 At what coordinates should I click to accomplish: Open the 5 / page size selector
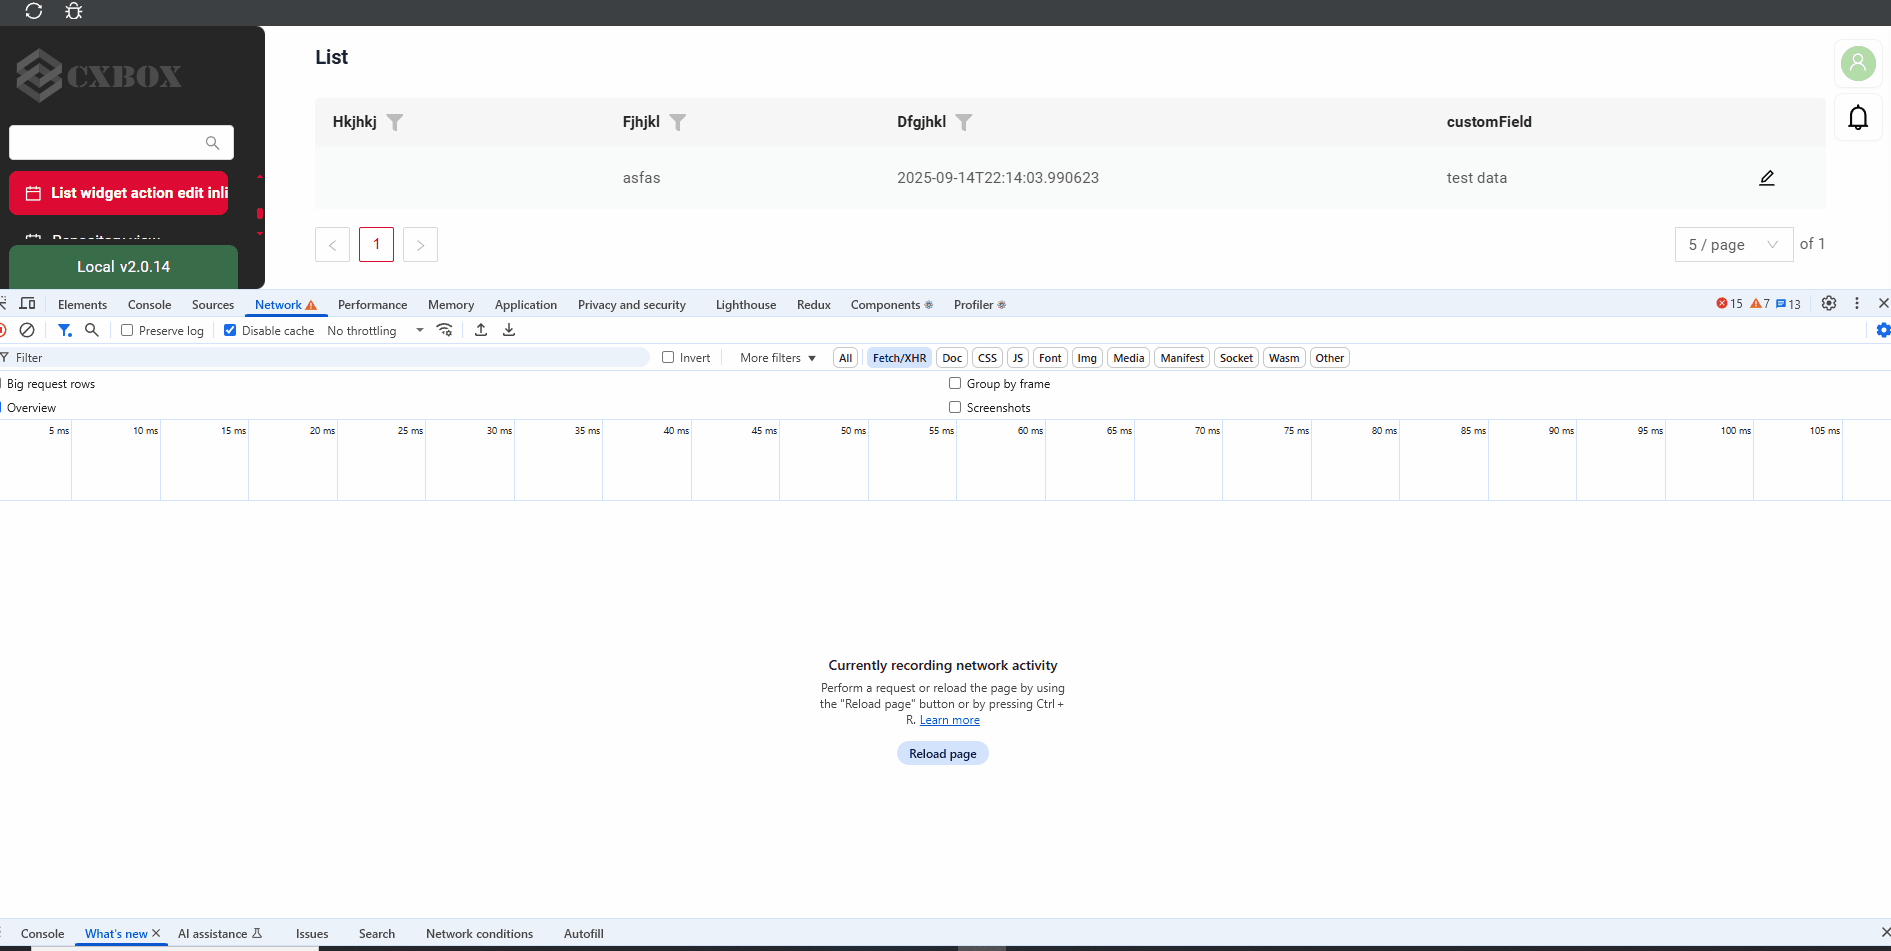pyautogui.click(x=1733, y=244)
